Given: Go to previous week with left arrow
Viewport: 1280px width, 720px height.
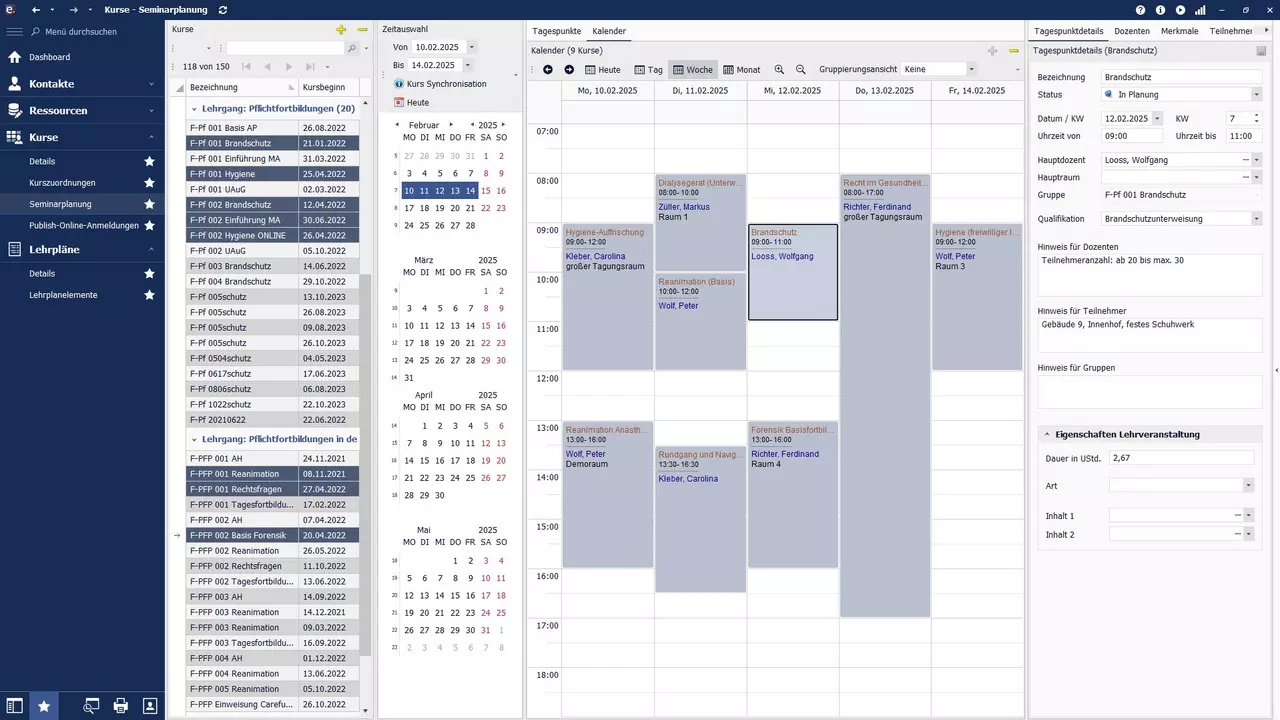Looking at the screenshot, I should click(548, 70).
